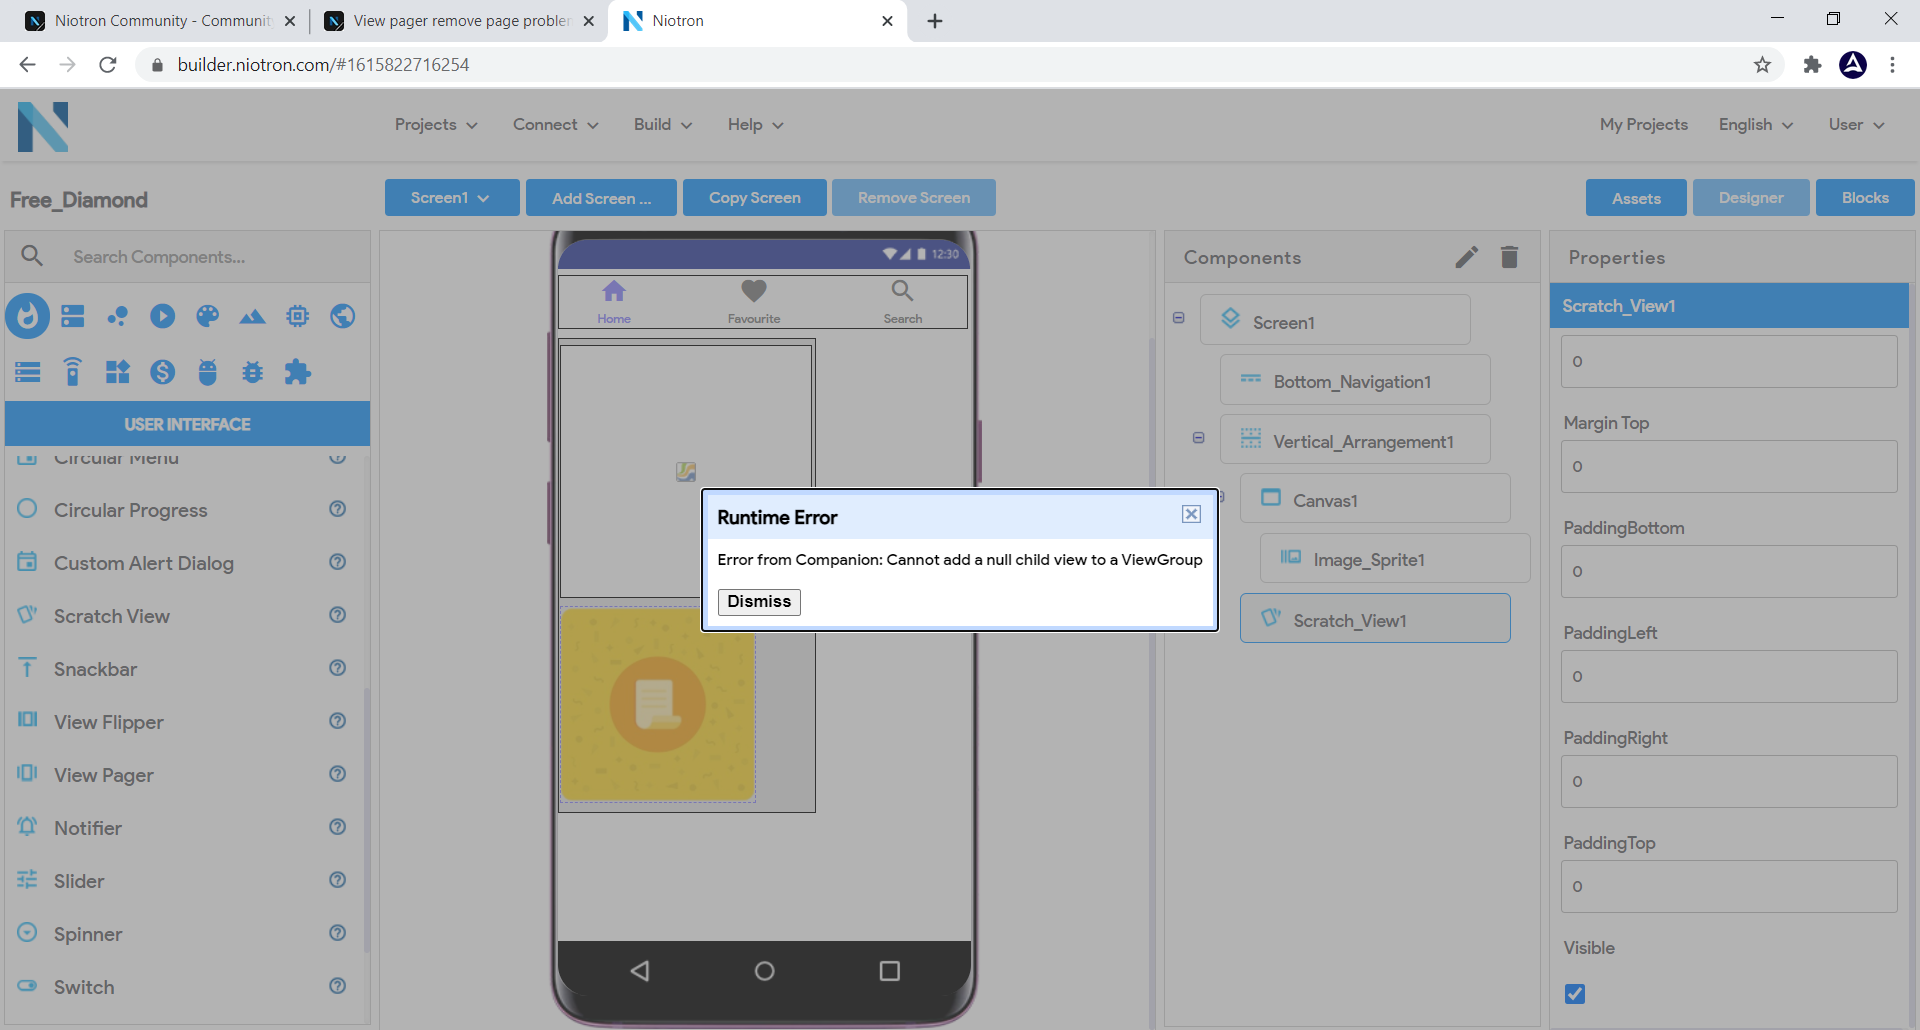The image size is (1920, 1030).
Task: Click the Search Components input field
Action: [215, 257]
